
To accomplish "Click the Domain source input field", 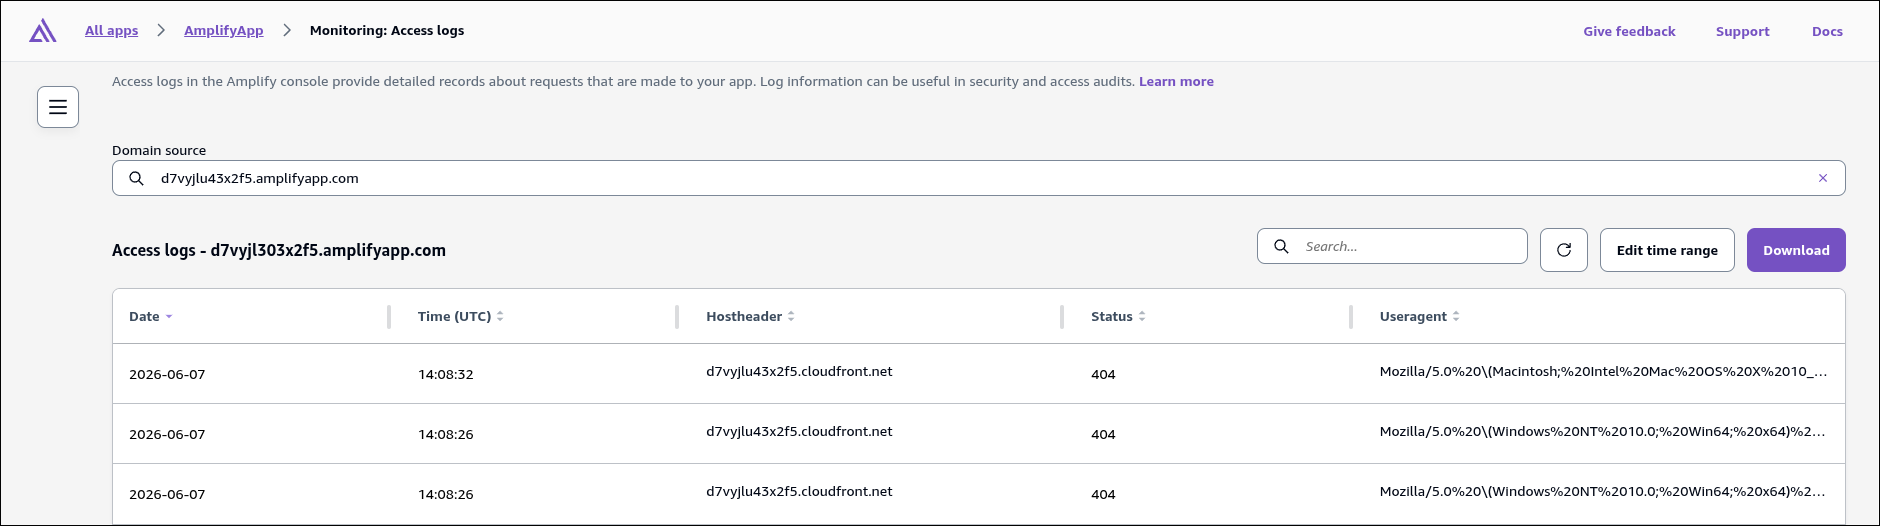I will (978, 178).
